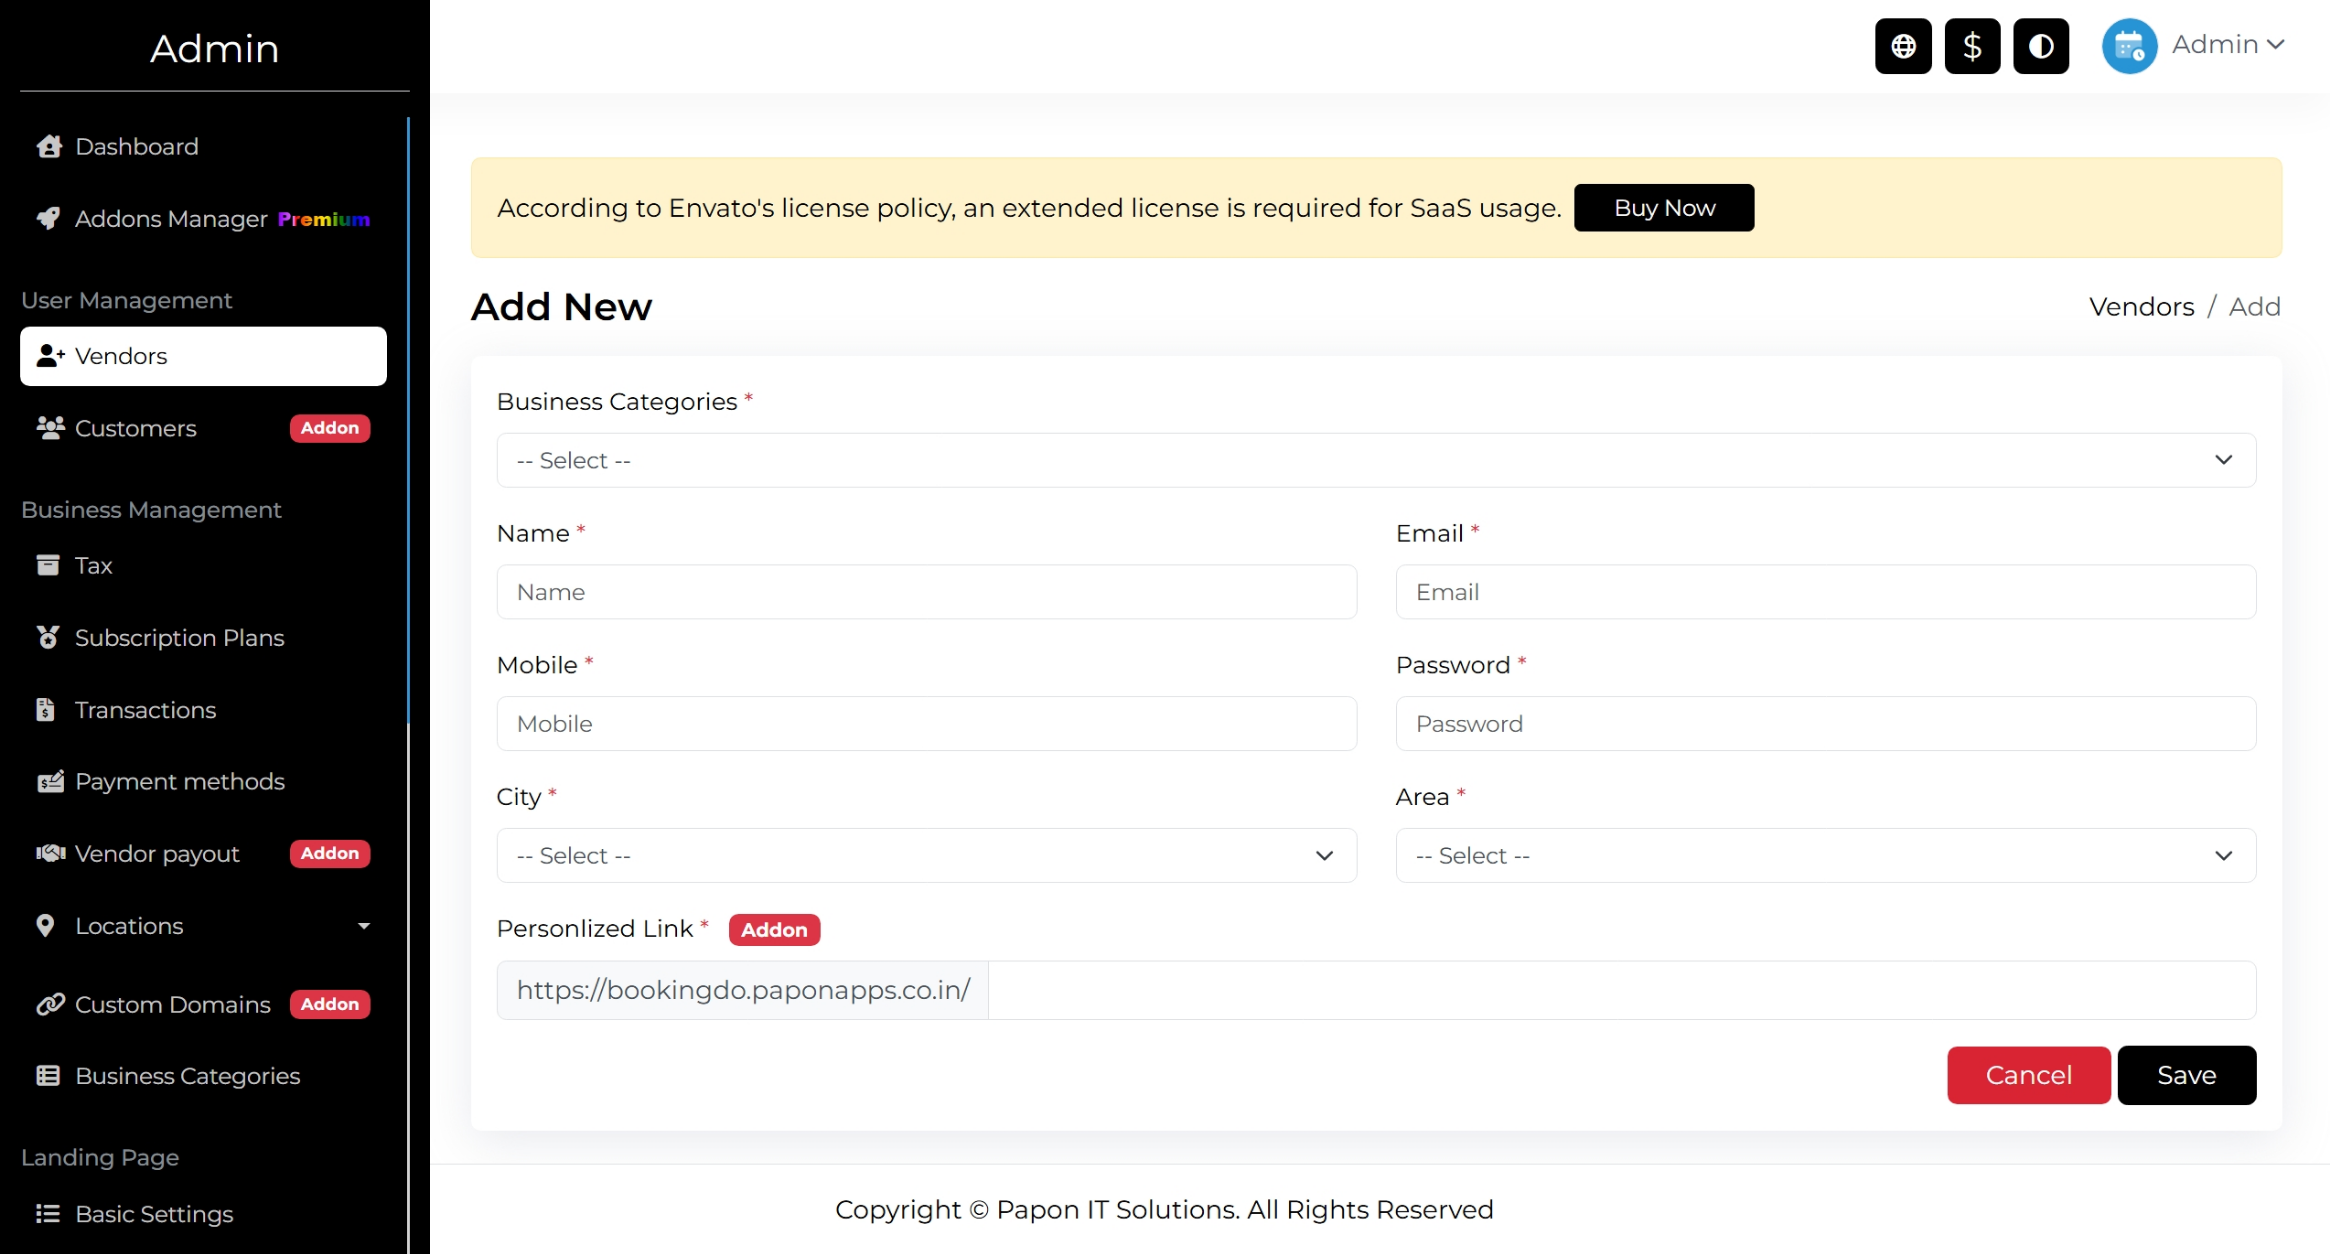The image size is (2330, 1254).
Task: Open the Business Categories select dropdown
Action: point(1376,460)
